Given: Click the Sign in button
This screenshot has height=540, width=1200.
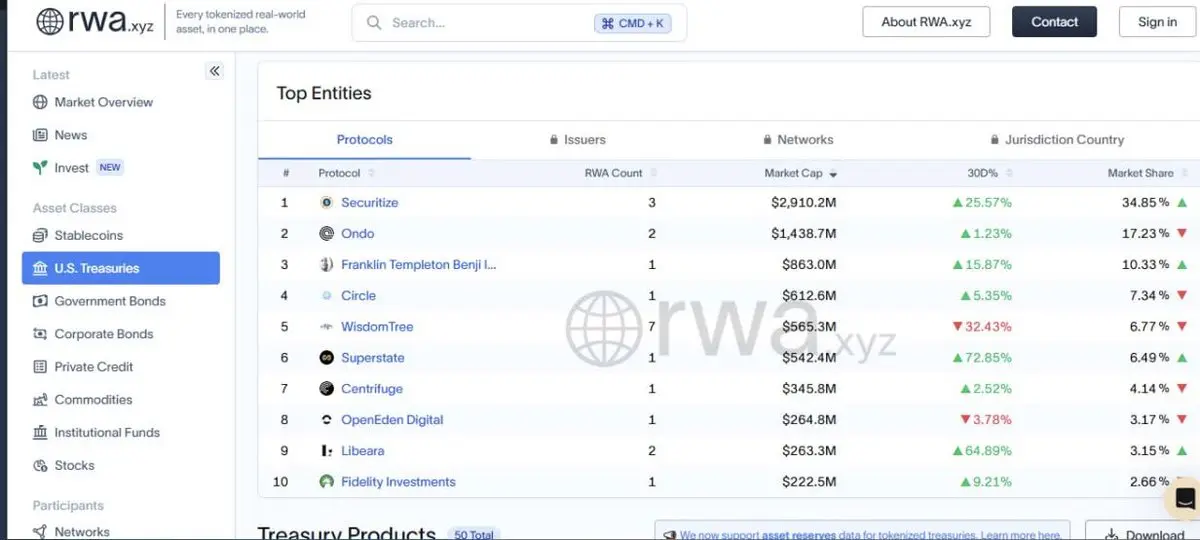Looking at the screenshot, I should tap(1157, 22).
